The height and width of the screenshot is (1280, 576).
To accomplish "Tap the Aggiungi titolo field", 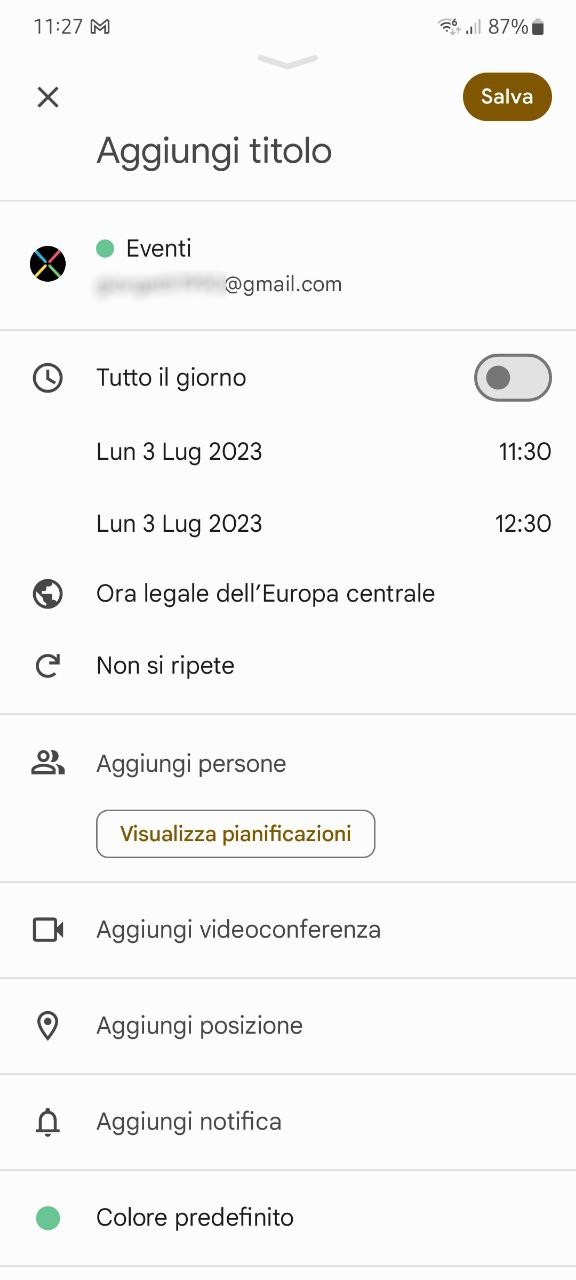I will 214,151.
